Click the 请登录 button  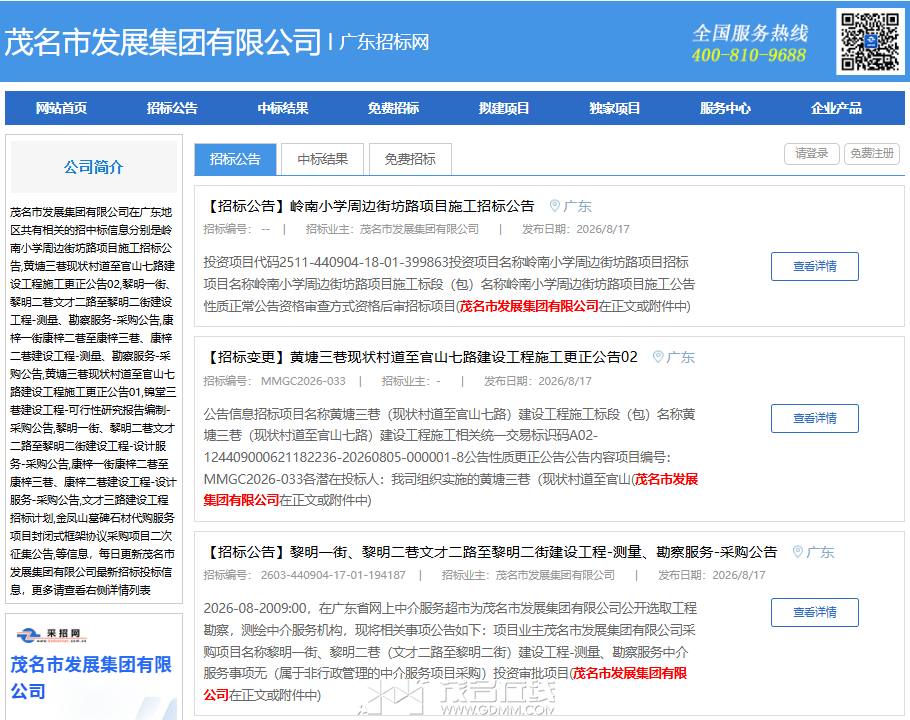pyautogui.click(x=812, y=154)
